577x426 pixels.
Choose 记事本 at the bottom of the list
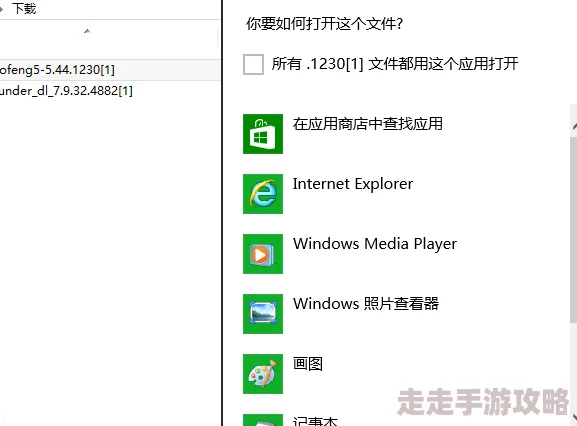tap(315, 421)
